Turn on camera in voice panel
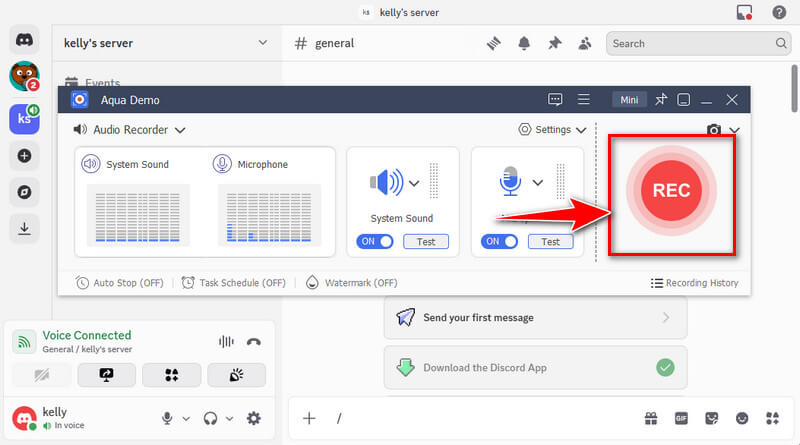The height and width of the screenshot is (445, 800). point(41,375)
